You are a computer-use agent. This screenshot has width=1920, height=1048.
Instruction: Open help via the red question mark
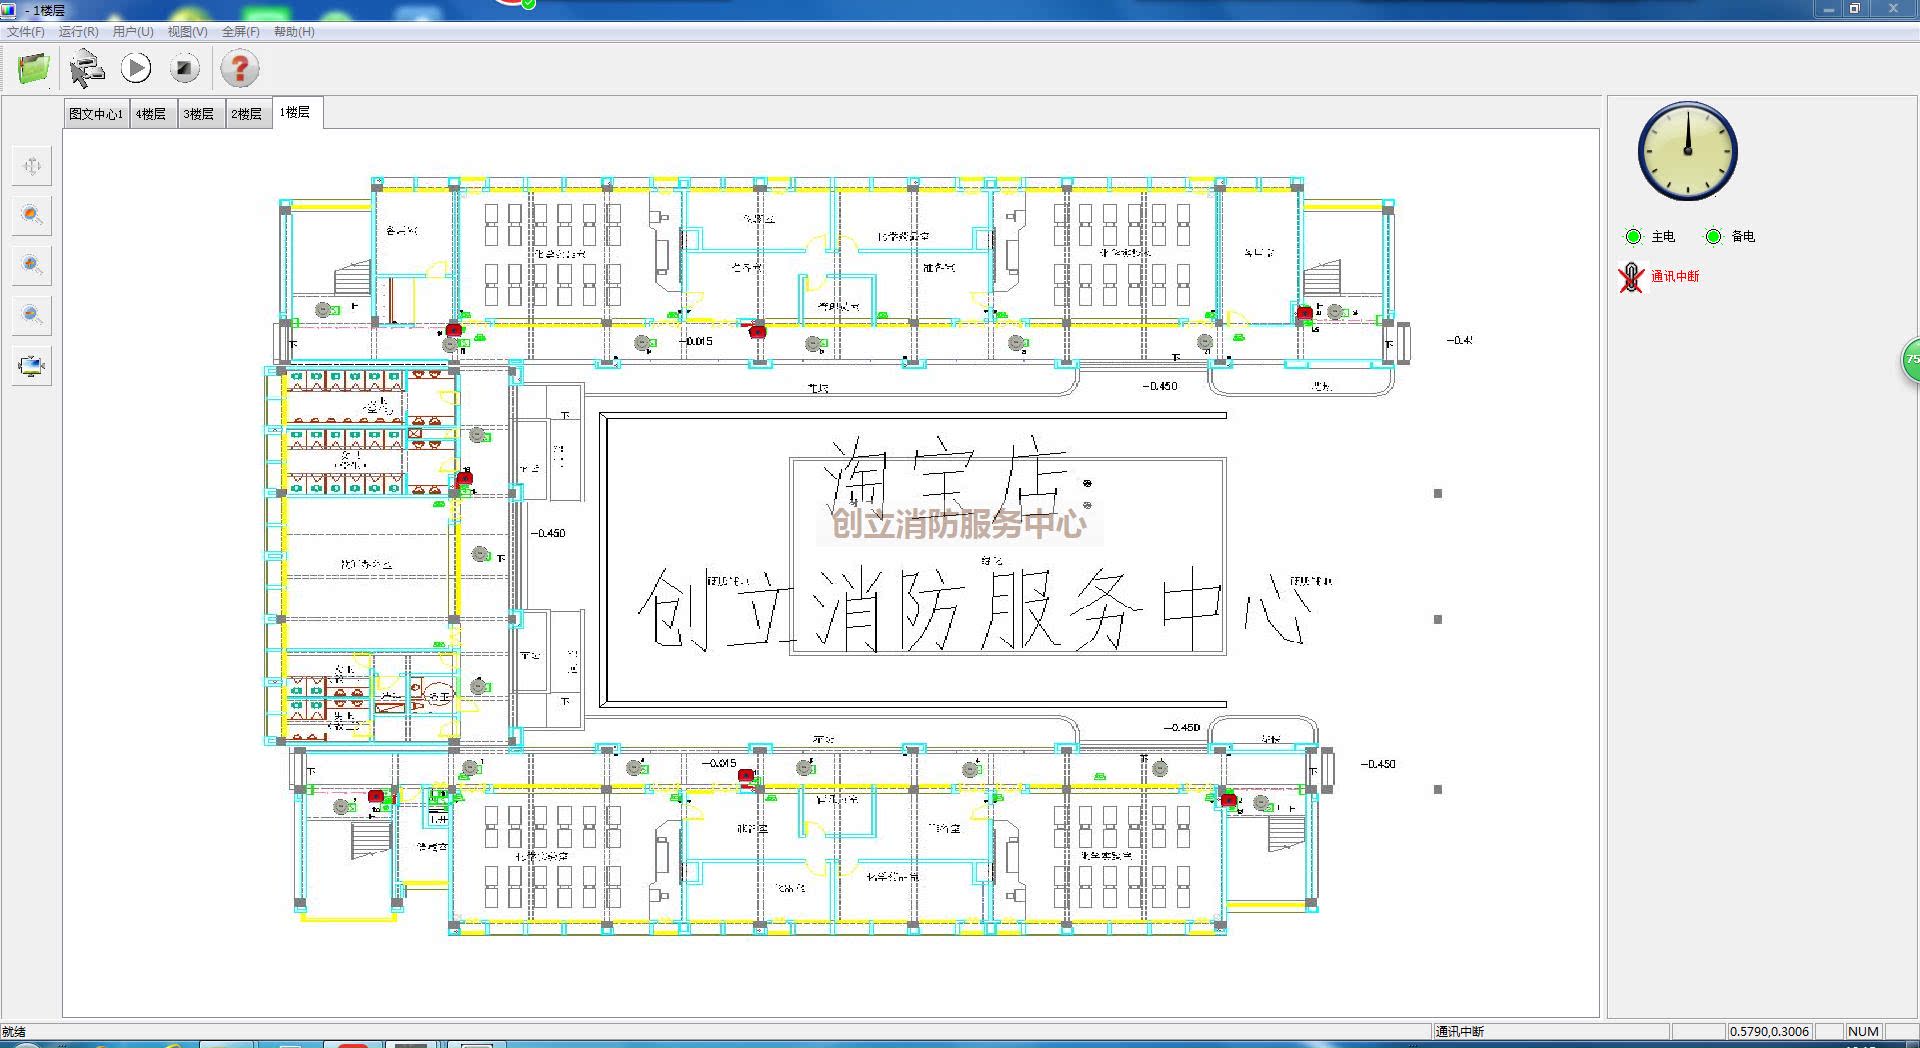[x=239, y=68]
